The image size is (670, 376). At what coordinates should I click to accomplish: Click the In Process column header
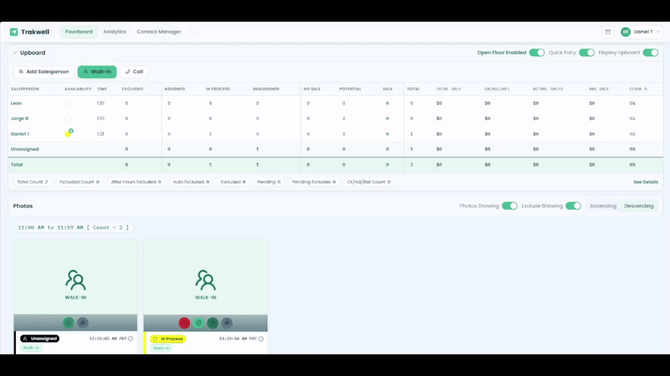click(x=218, y=89)
